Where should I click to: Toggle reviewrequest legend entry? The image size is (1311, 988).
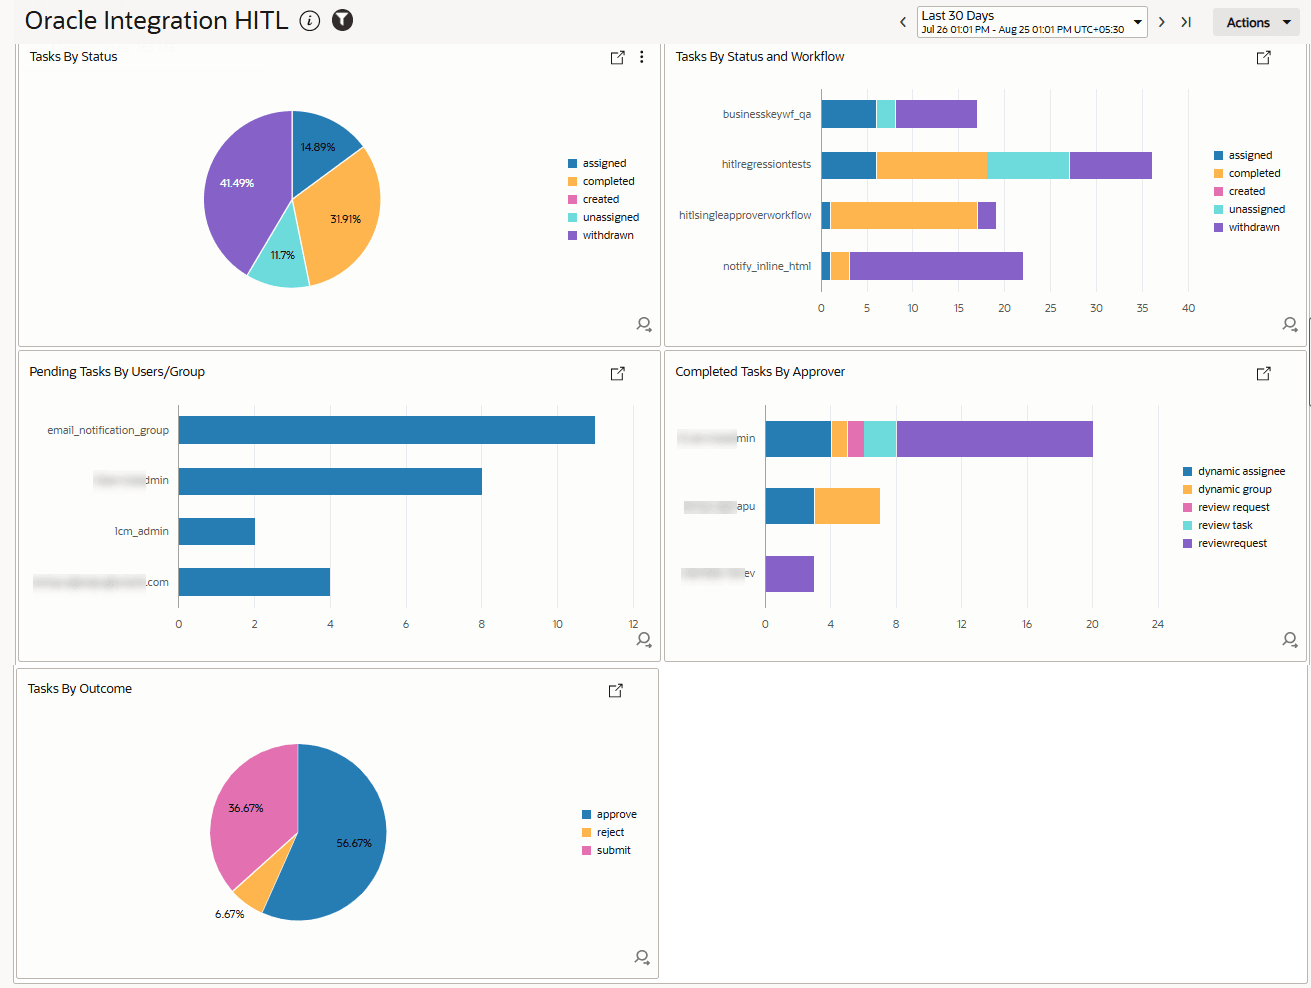pos(1225,543)
